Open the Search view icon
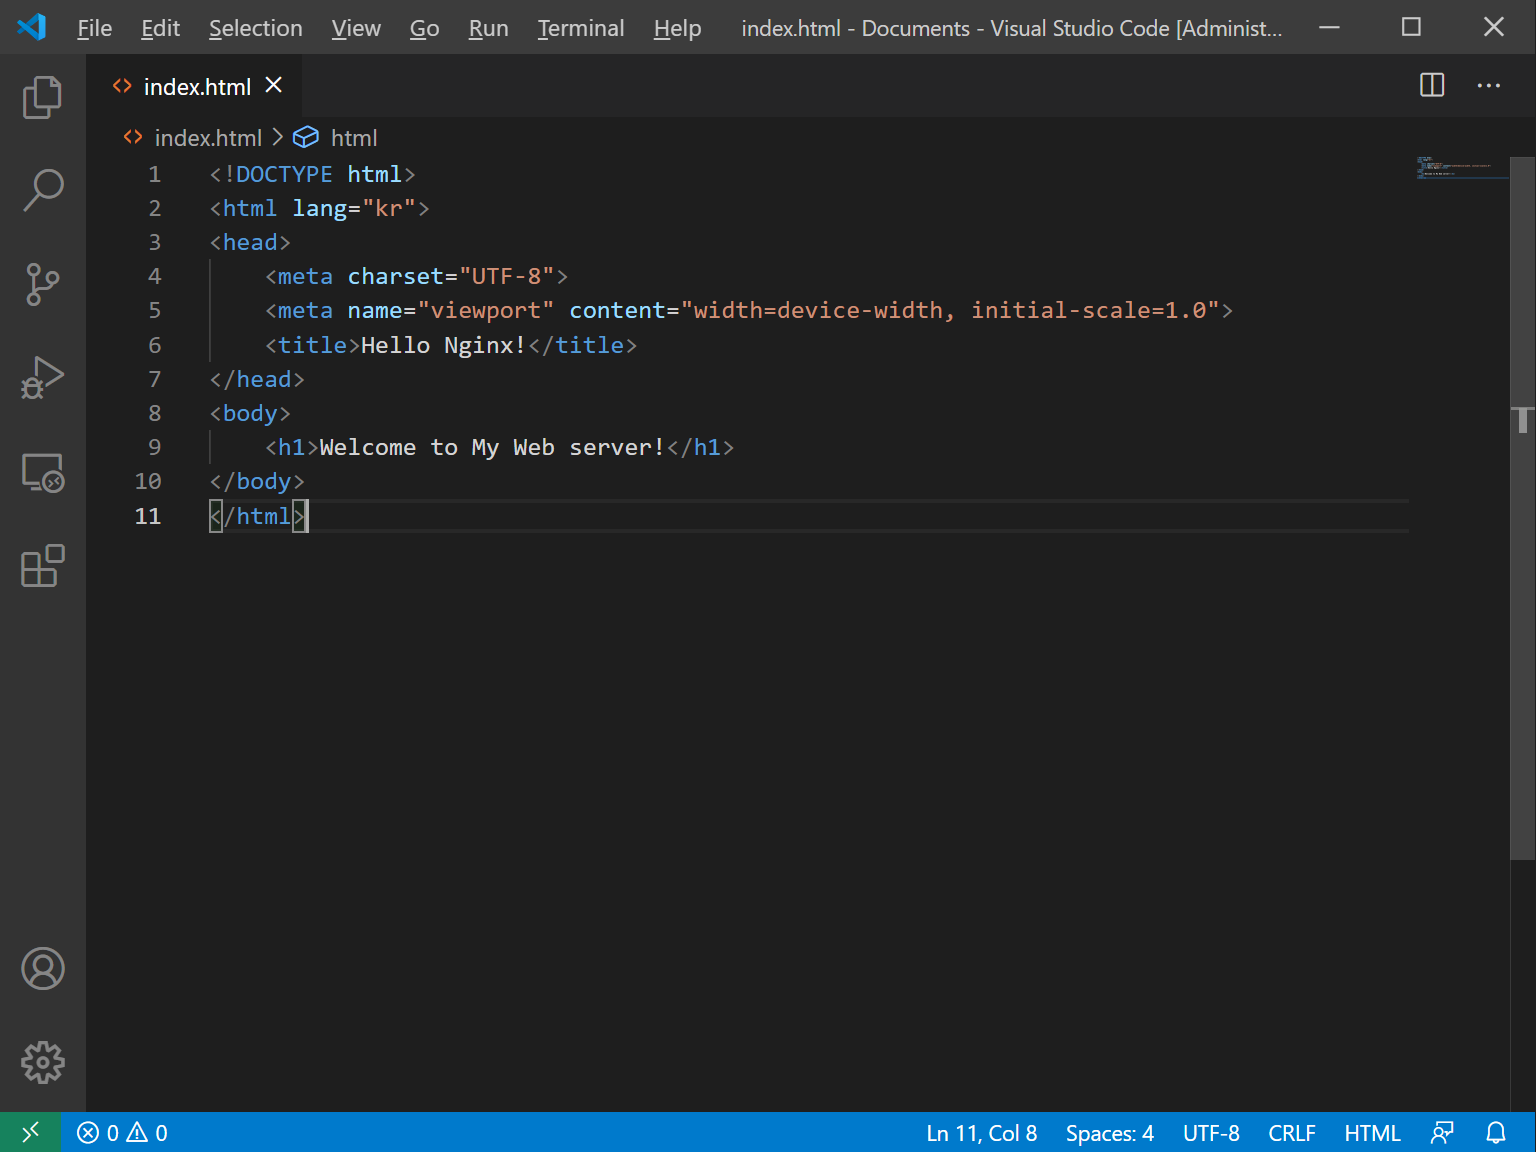 coord(42,190)
